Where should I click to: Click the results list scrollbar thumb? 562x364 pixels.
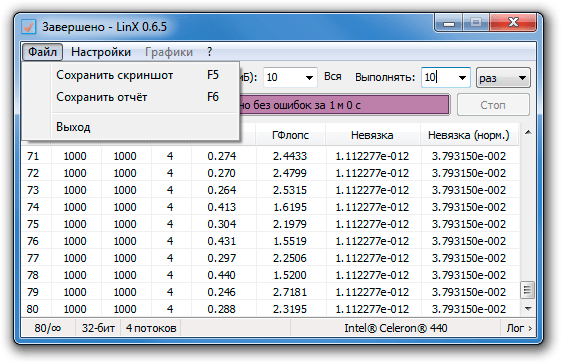527,289
